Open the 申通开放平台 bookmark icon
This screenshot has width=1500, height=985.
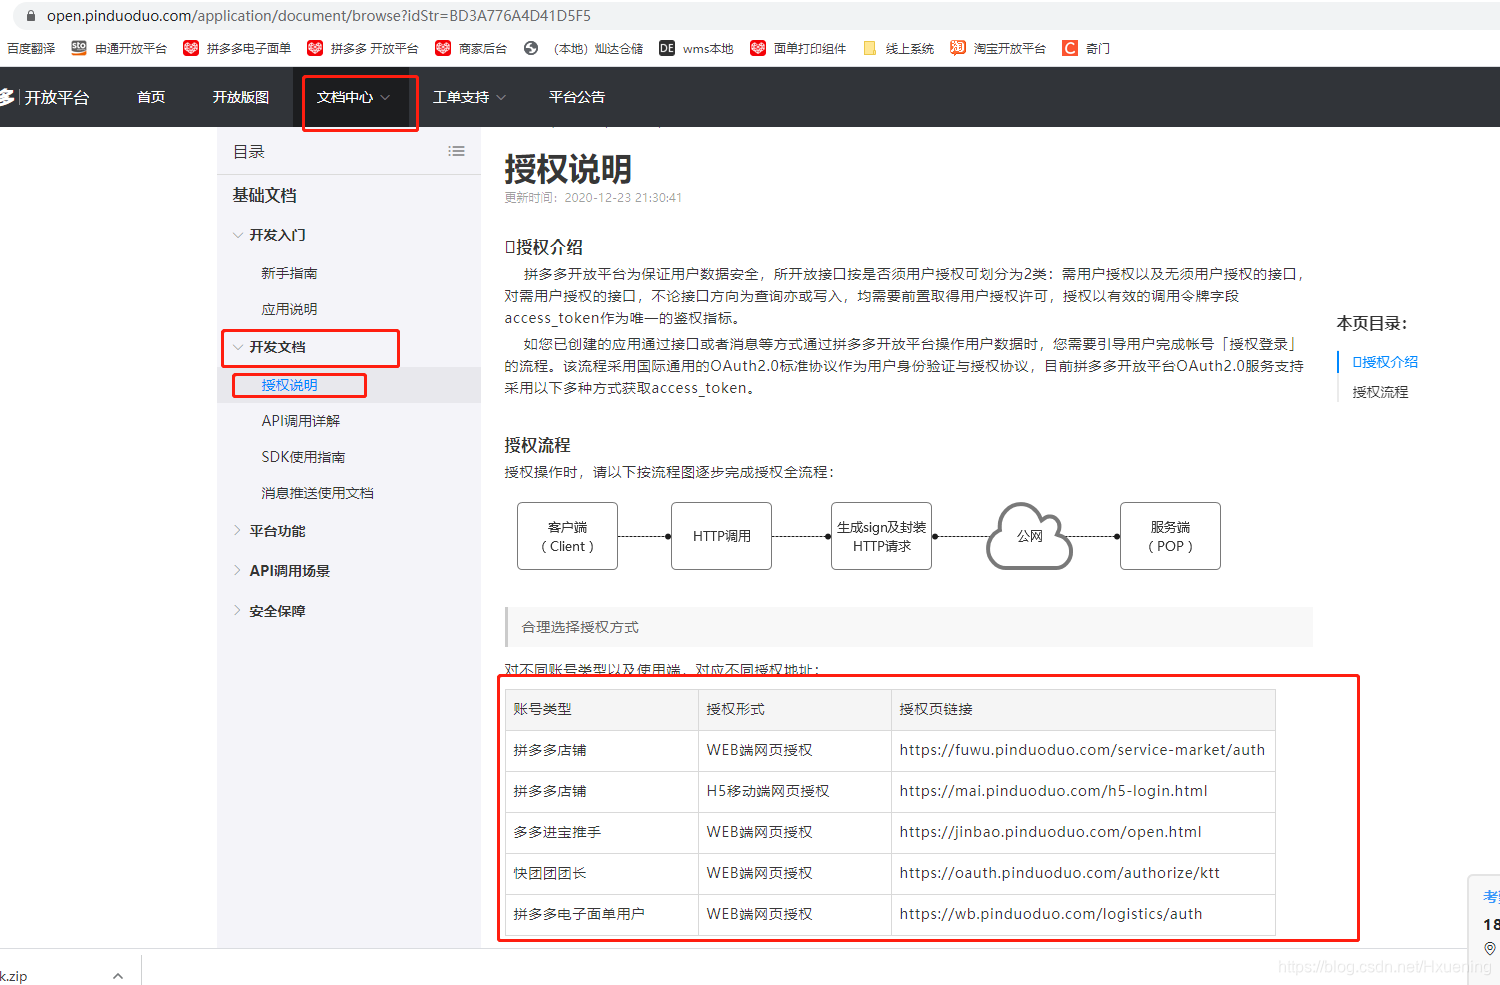(x=79, y=47)
